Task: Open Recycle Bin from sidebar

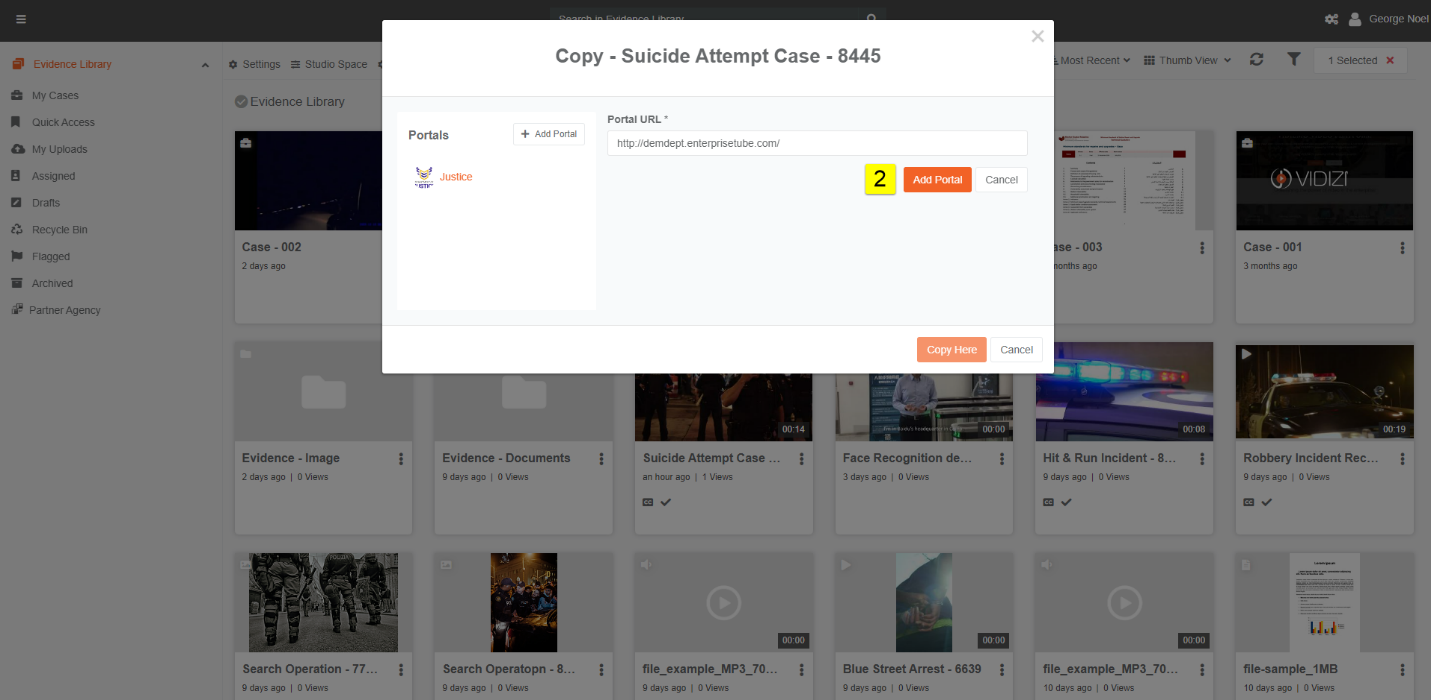Action: (59, 230)
